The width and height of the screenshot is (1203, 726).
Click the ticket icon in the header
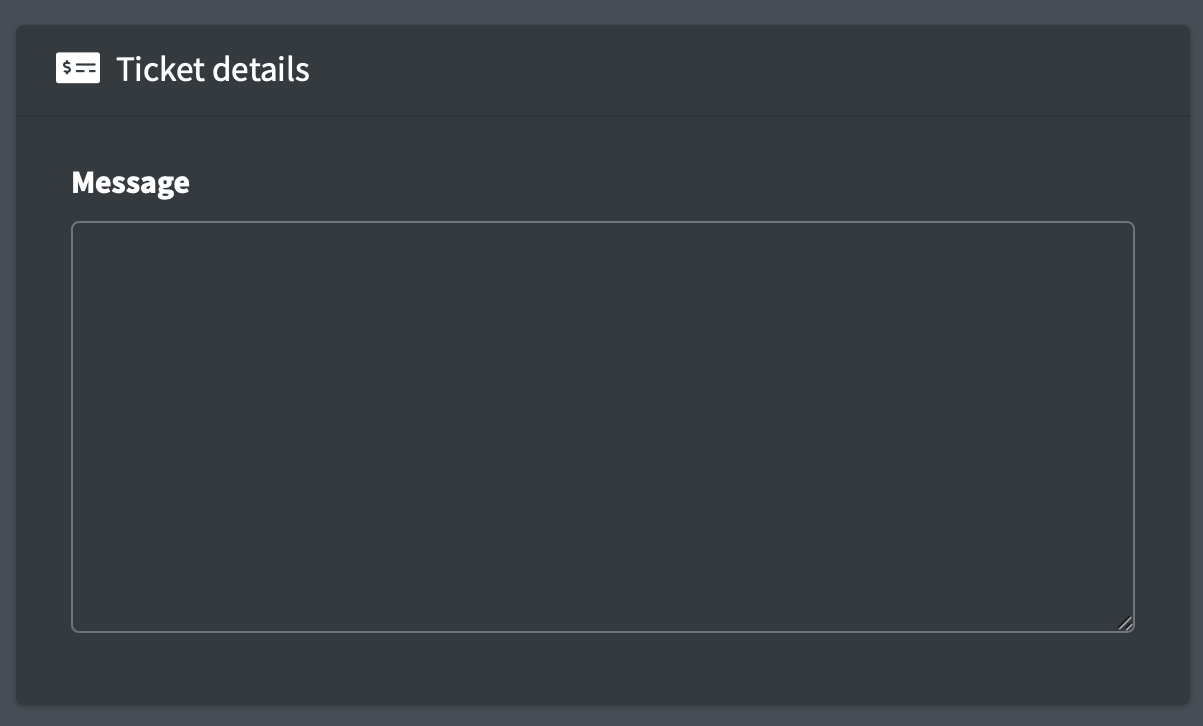(x=78, y=68)
